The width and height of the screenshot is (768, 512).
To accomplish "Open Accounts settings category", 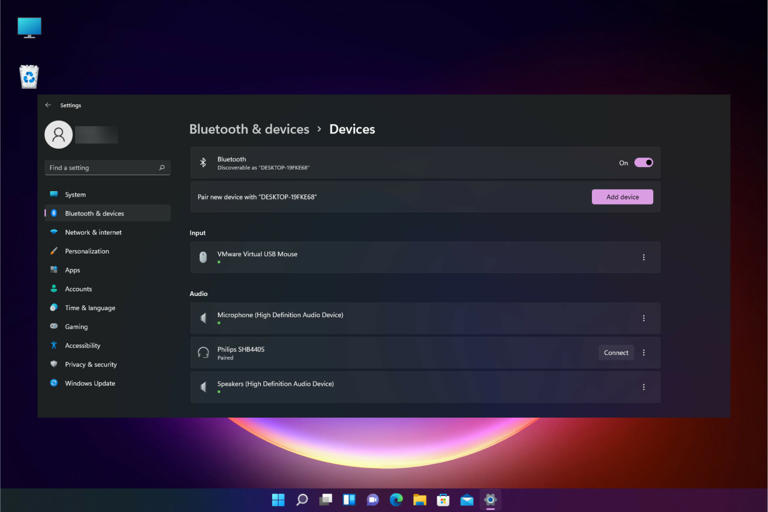I will coord(107,289).
